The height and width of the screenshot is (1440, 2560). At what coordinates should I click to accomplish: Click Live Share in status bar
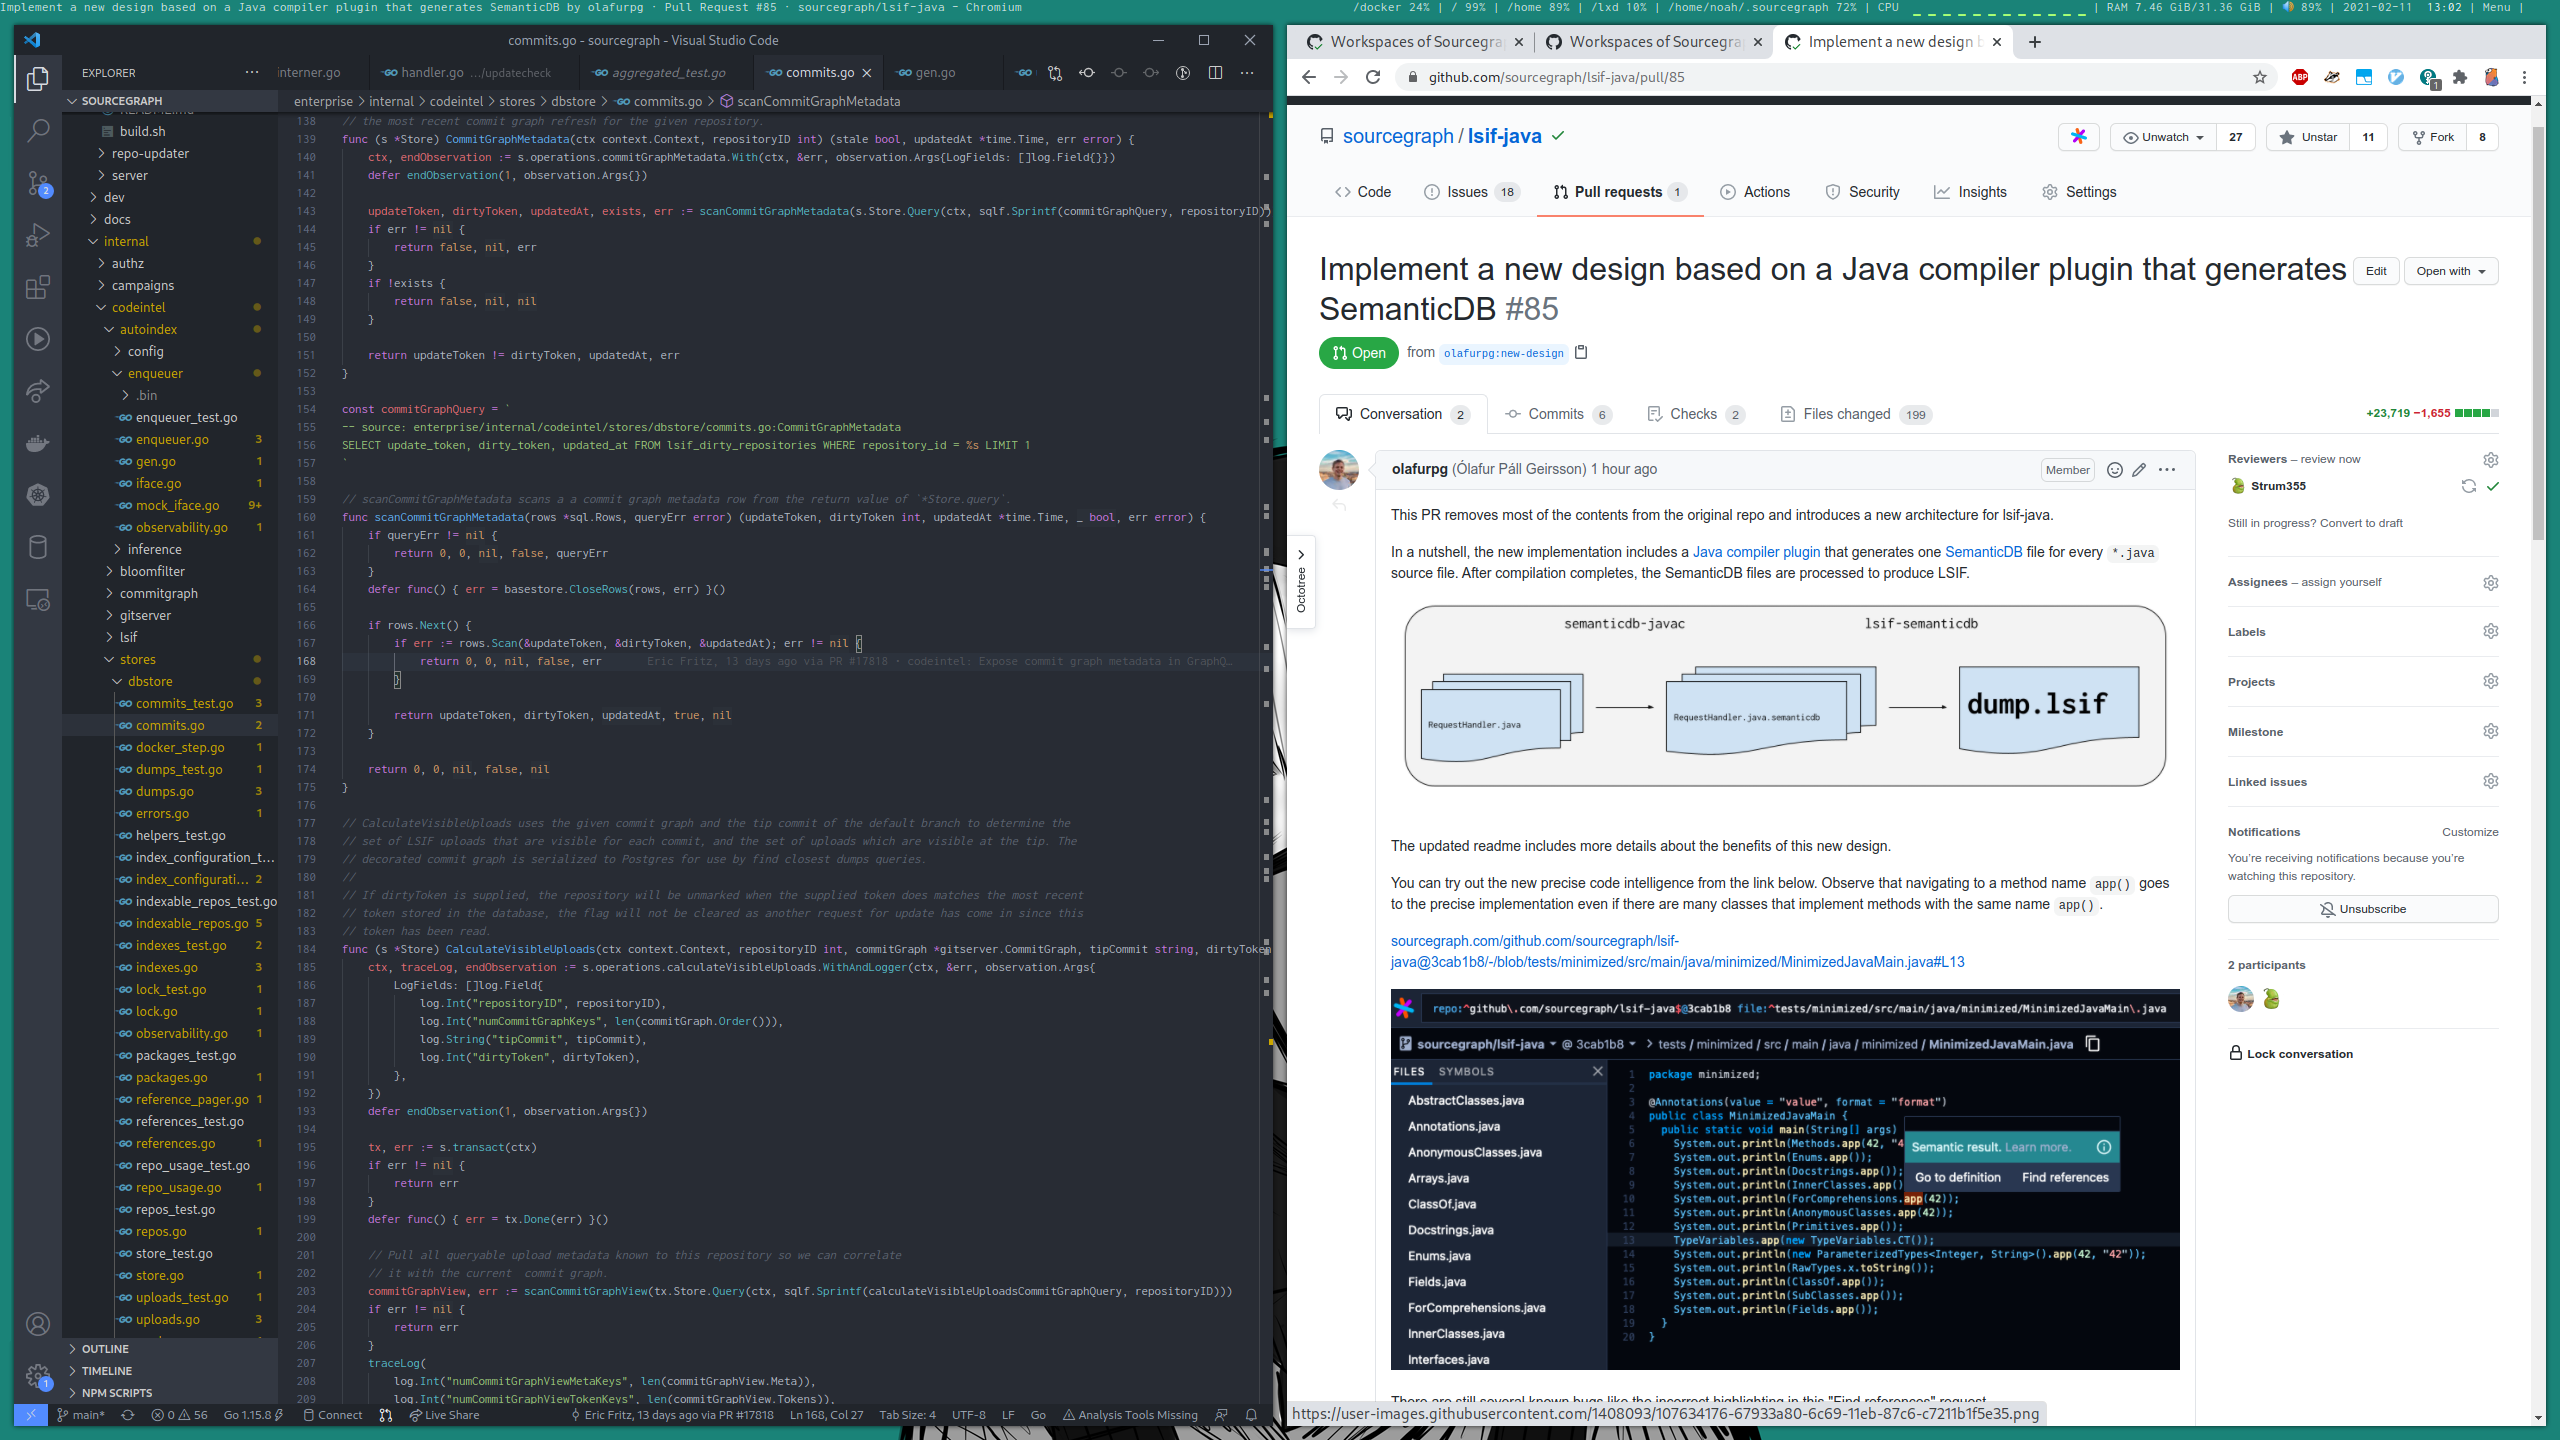pos(444,1415)
